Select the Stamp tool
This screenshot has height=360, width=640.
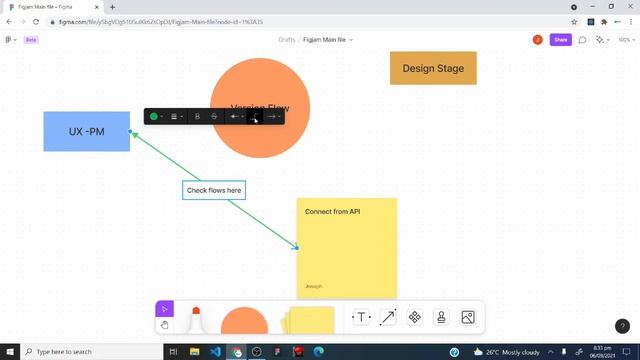[441, 317]
